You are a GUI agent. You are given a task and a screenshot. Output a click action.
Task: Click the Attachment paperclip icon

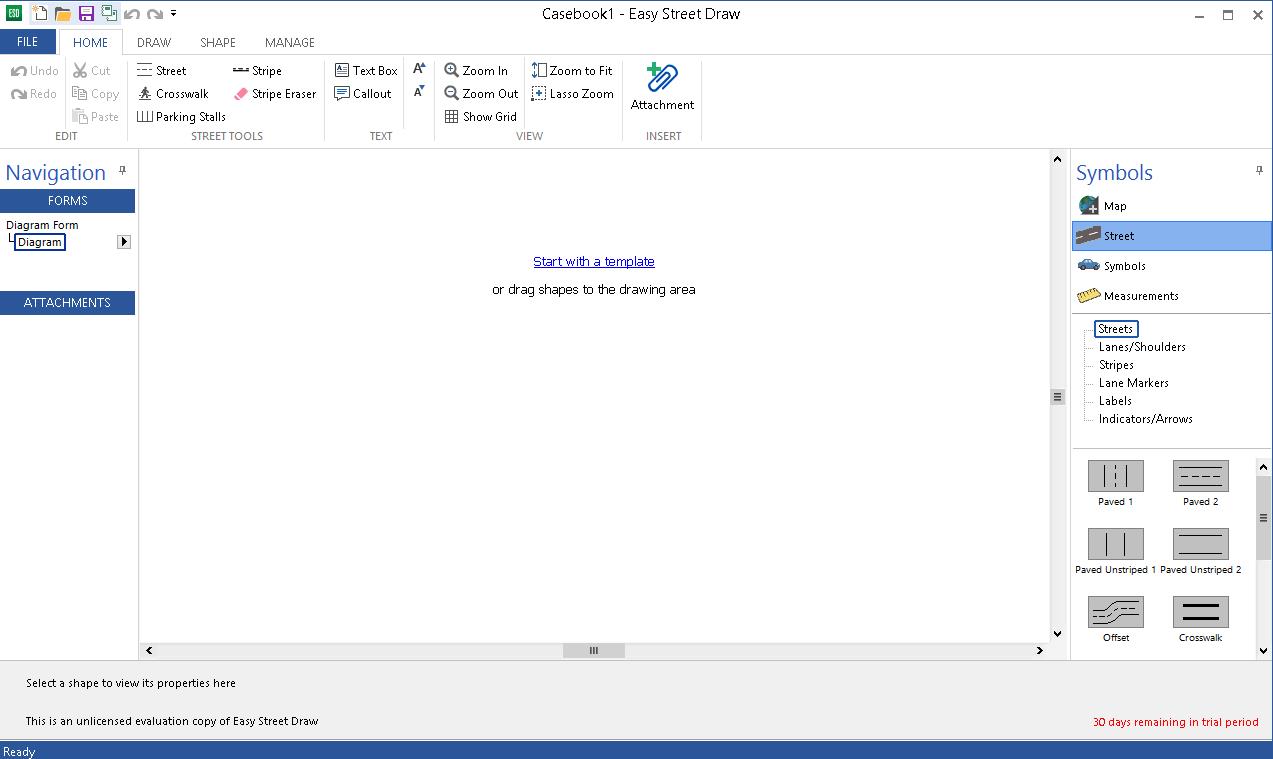click(x=662, y=79)
